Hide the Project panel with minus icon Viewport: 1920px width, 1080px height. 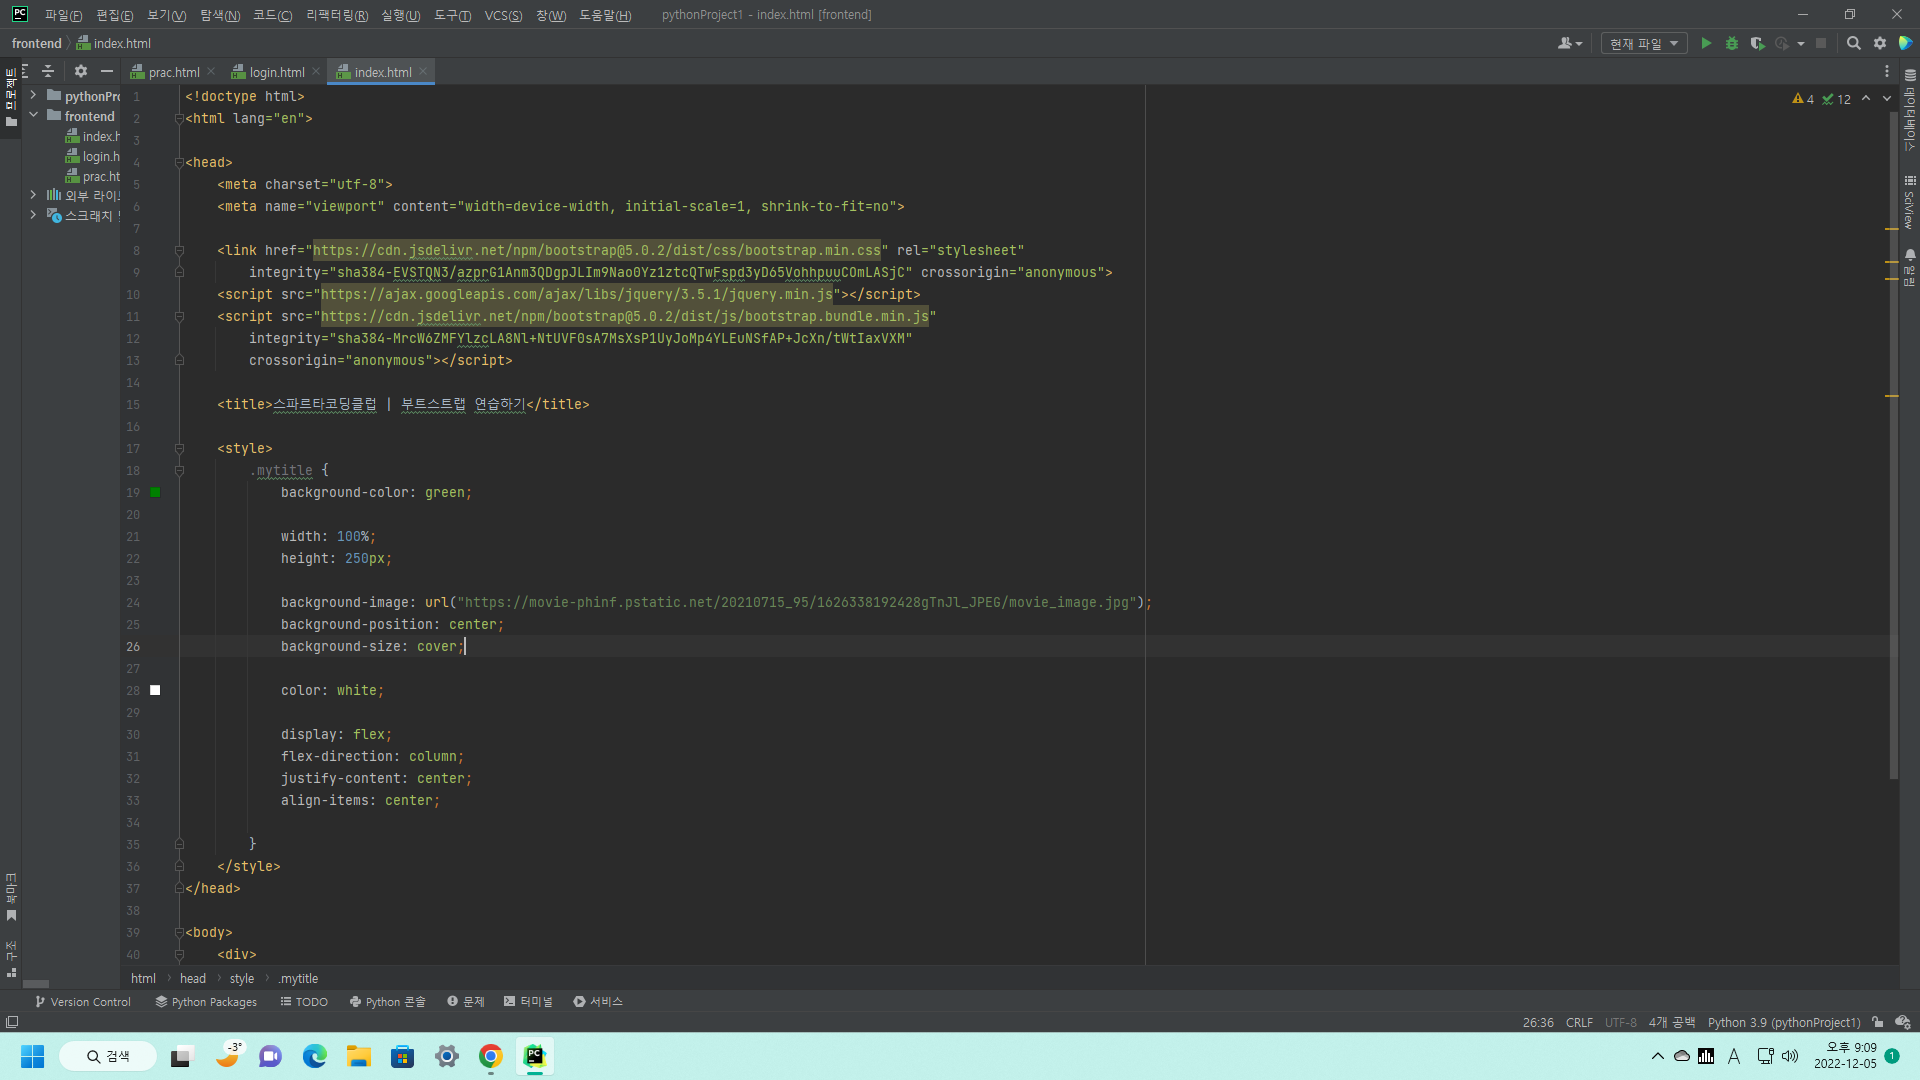coord(107,71)
